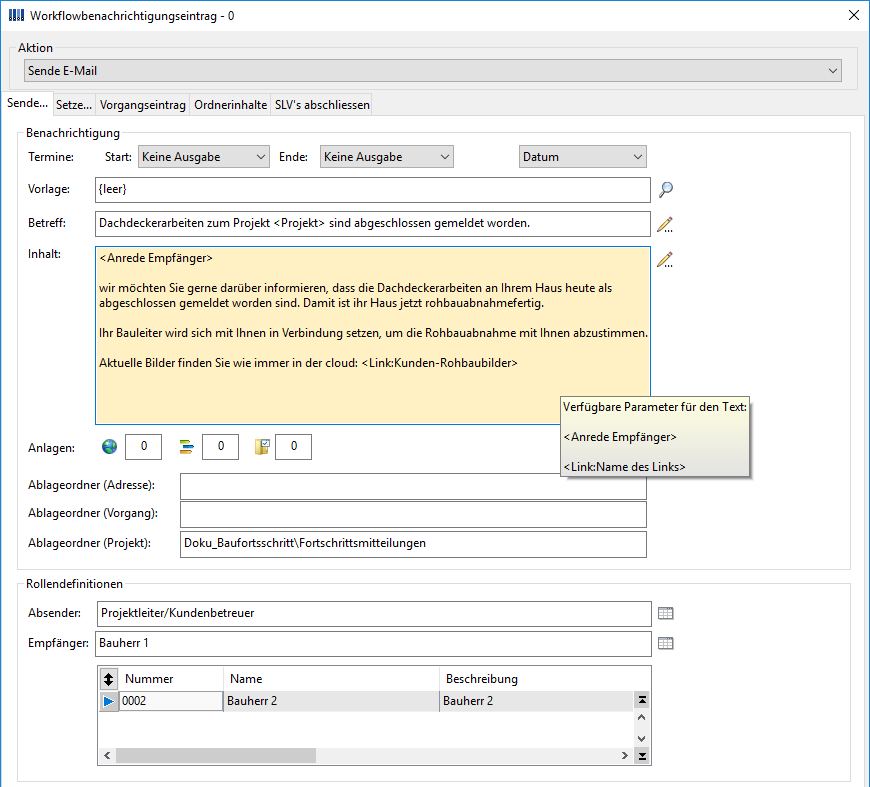Click the horizontal scrollbar thumb in grid
The width and height of the screenshot is (870, 787).
pyautogui.click(x=216, y=756)
